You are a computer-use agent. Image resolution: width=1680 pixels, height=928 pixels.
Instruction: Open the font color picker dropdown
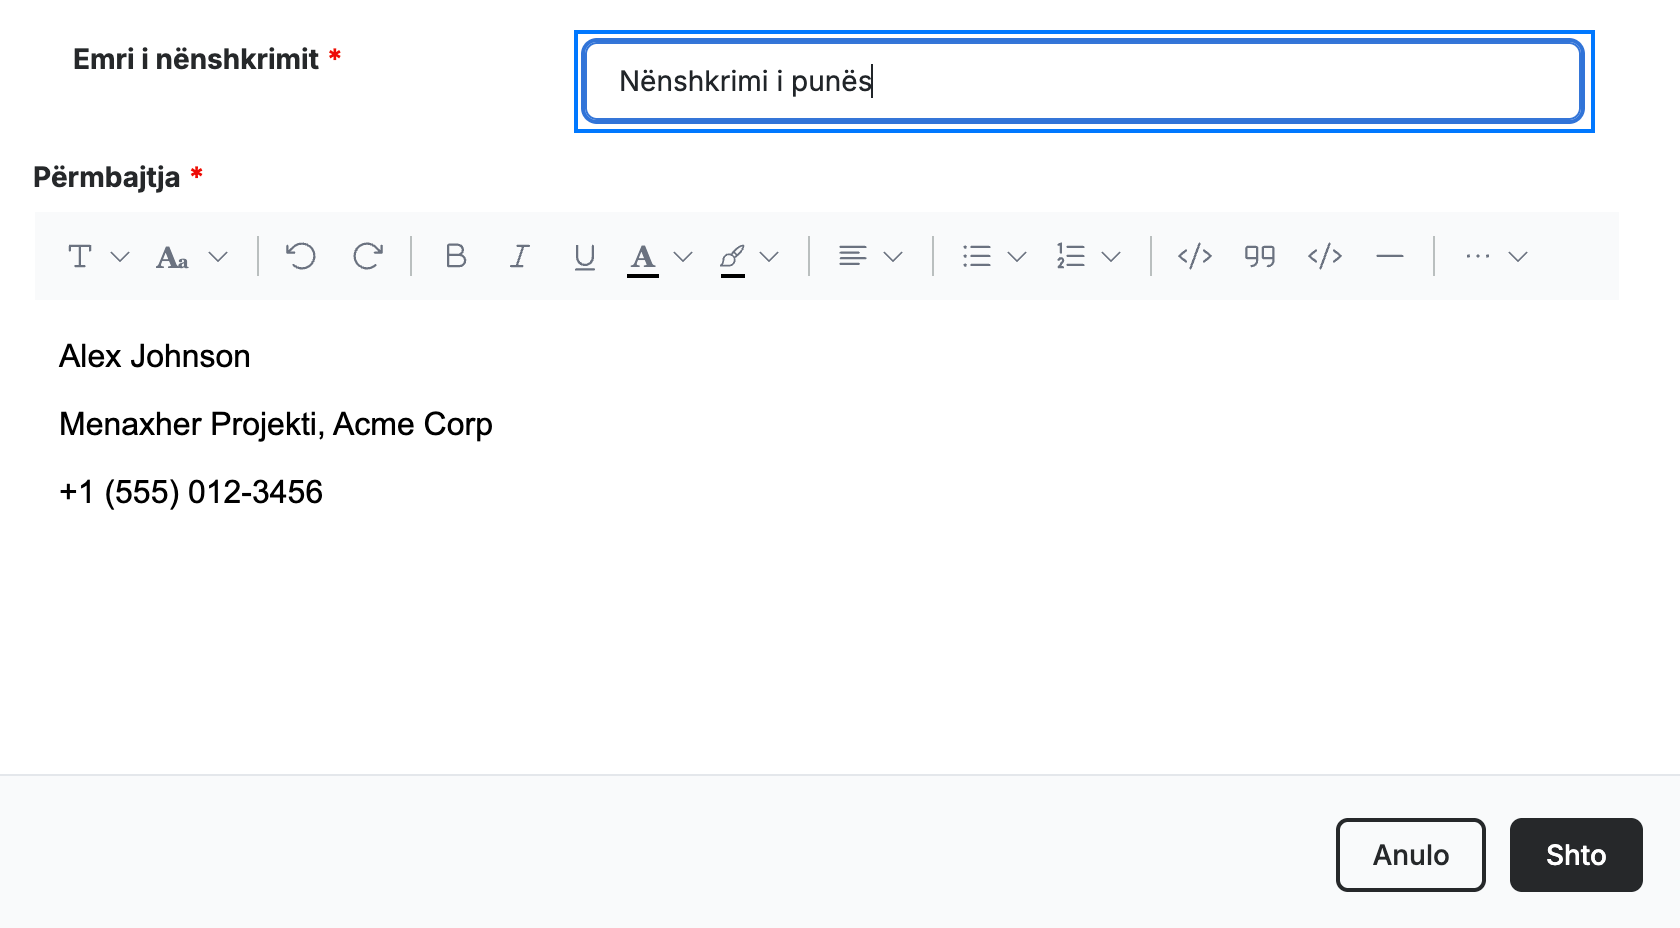(683, 257)
